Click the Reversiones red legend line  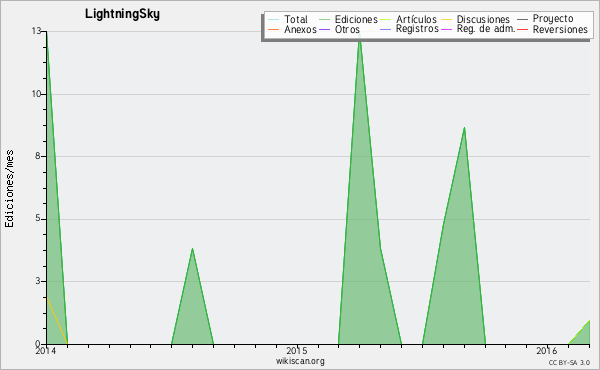pyautogui.click(x=523, y=29)
